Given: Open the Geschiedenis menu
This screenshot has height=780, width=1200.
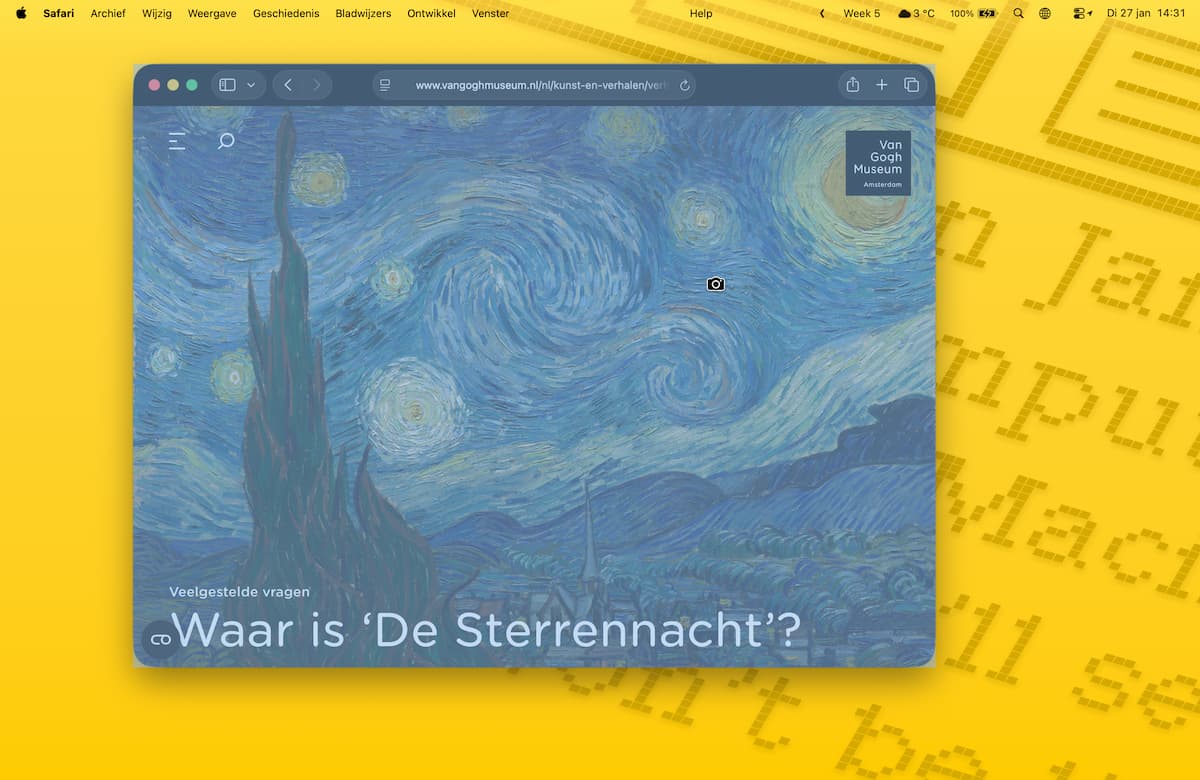Looking at the screenshot, I should tap(286, 13).
